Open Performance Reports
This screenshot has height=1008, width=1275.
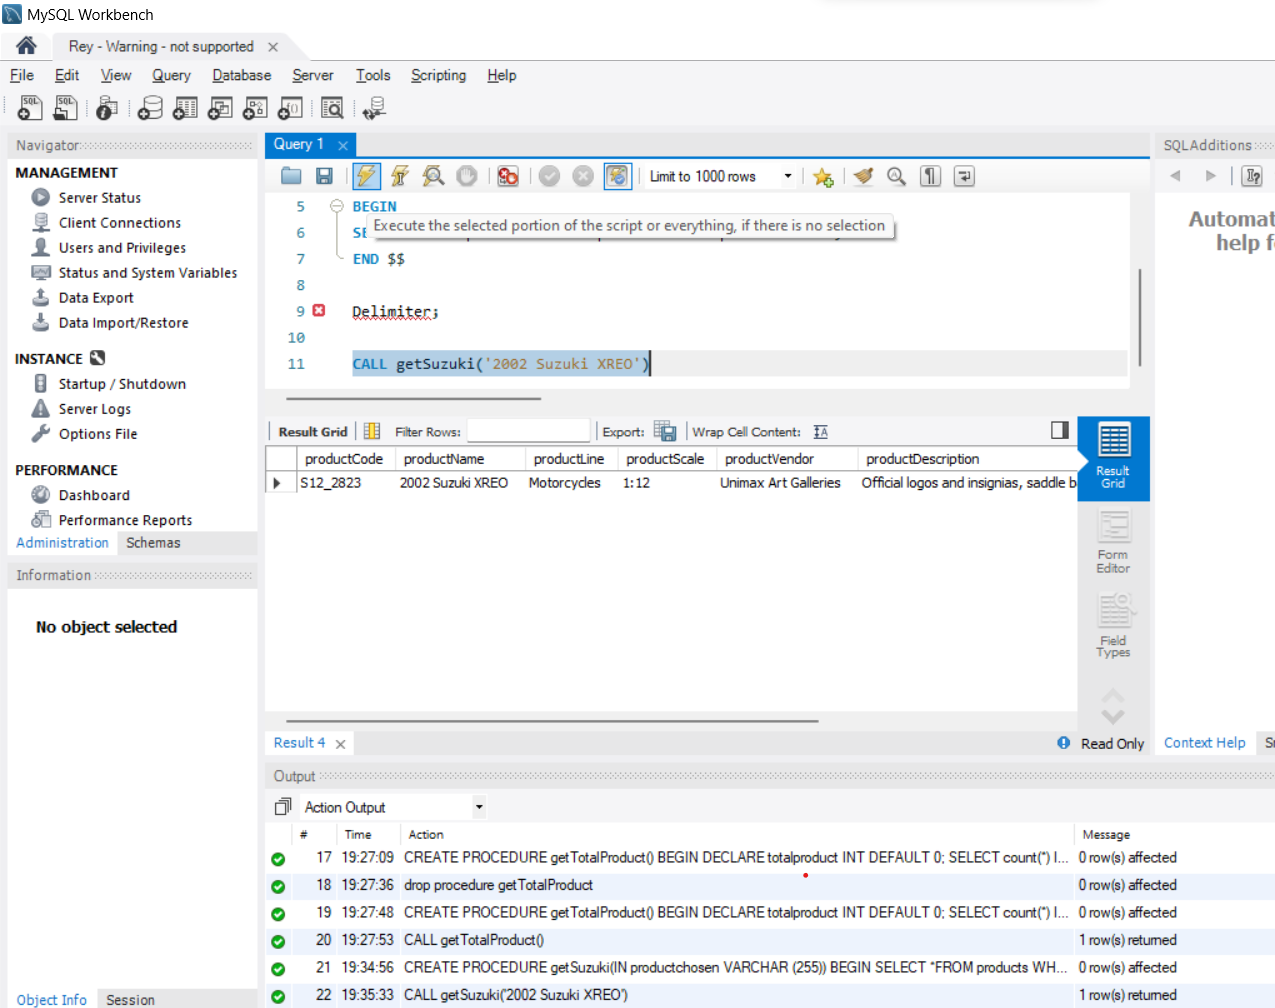click(x=125, y=520)
